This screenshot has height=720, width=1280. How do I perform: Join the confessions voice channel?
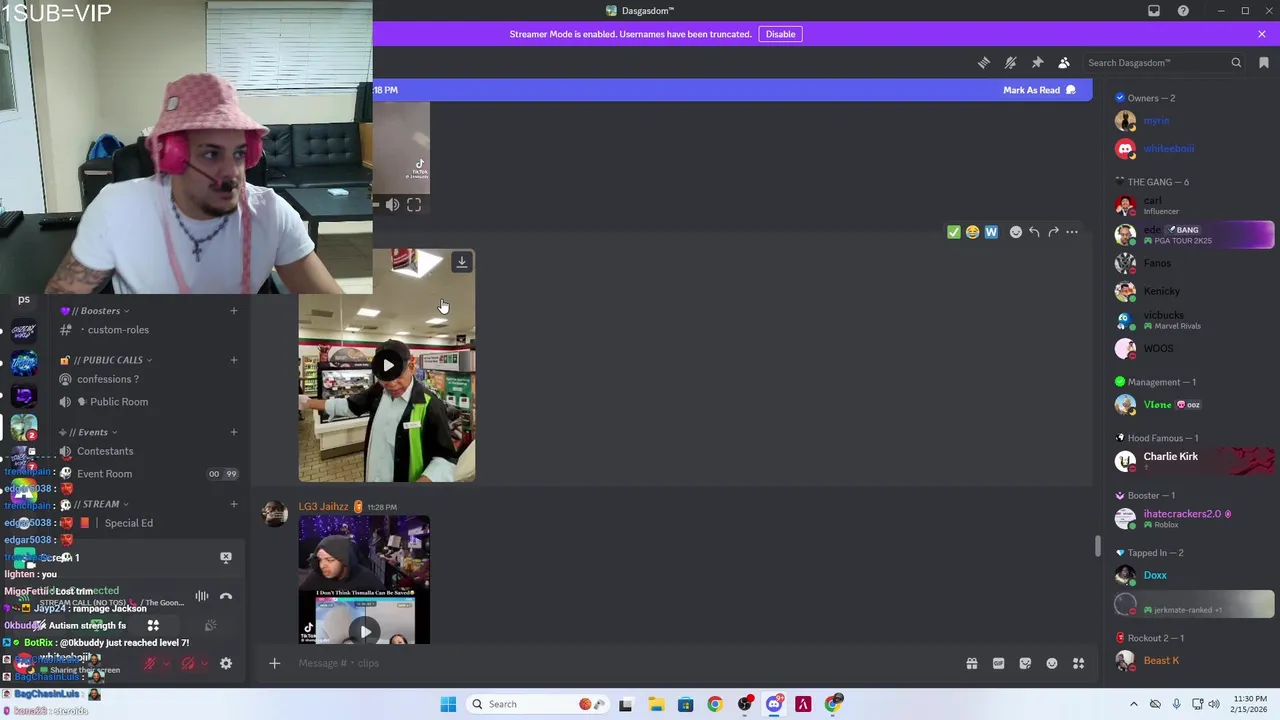coord(148,379)
